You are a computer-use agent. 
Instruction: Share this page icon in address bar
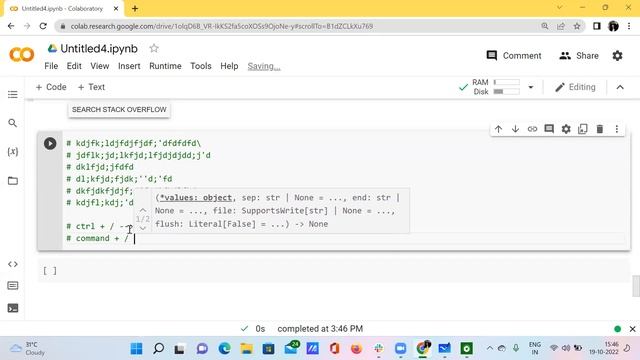561,26
